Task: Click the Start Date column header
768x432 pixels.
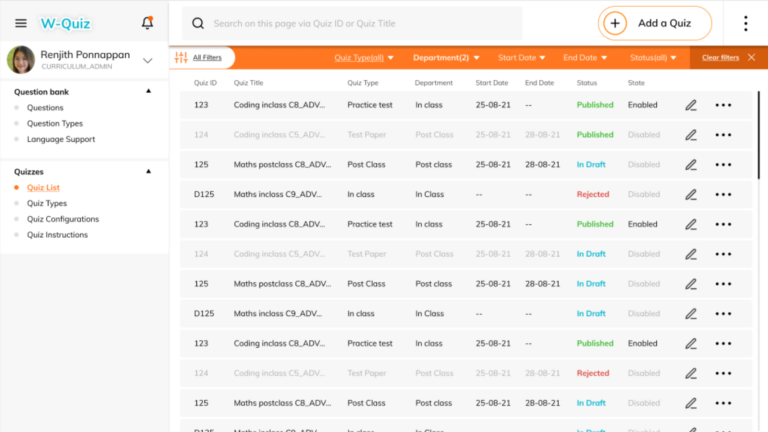Action: tap(492, 83)
